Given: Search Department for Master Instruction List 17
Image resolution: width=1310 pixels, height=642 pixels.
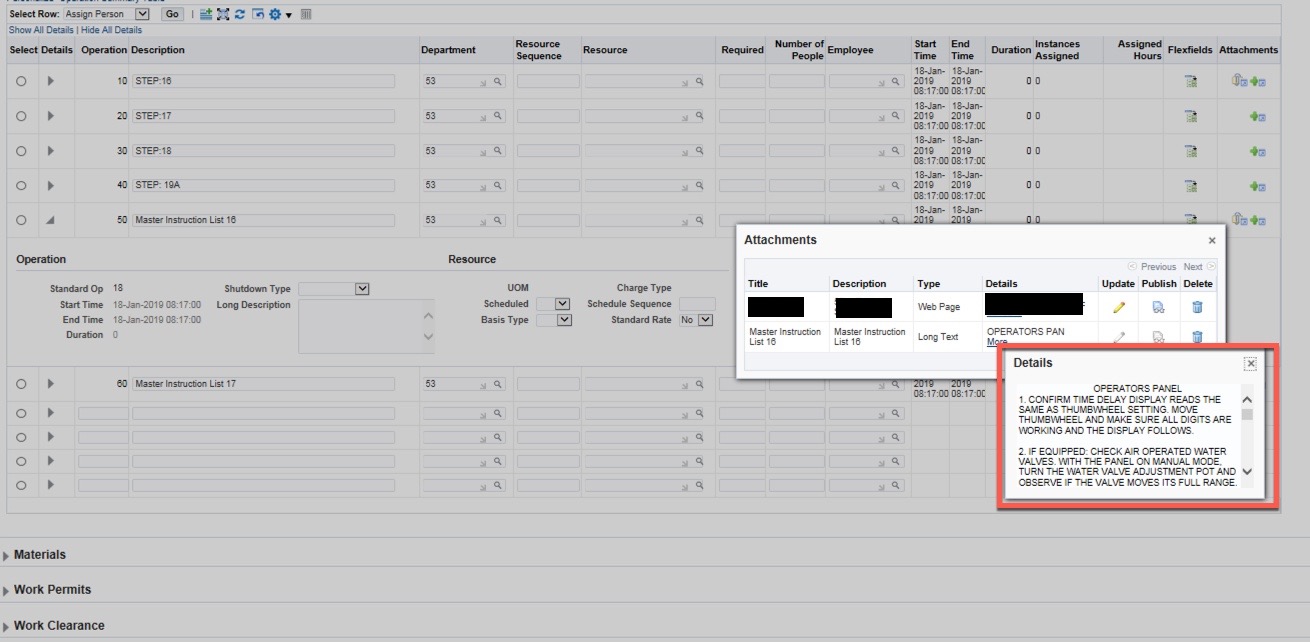Looking at the screenshot, I should pos(497,384).
